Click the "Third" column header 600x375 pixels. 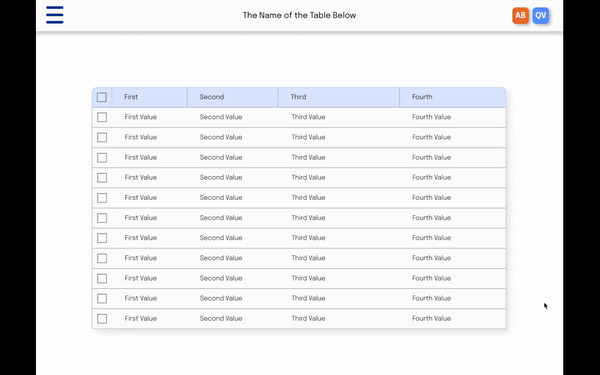339,97
